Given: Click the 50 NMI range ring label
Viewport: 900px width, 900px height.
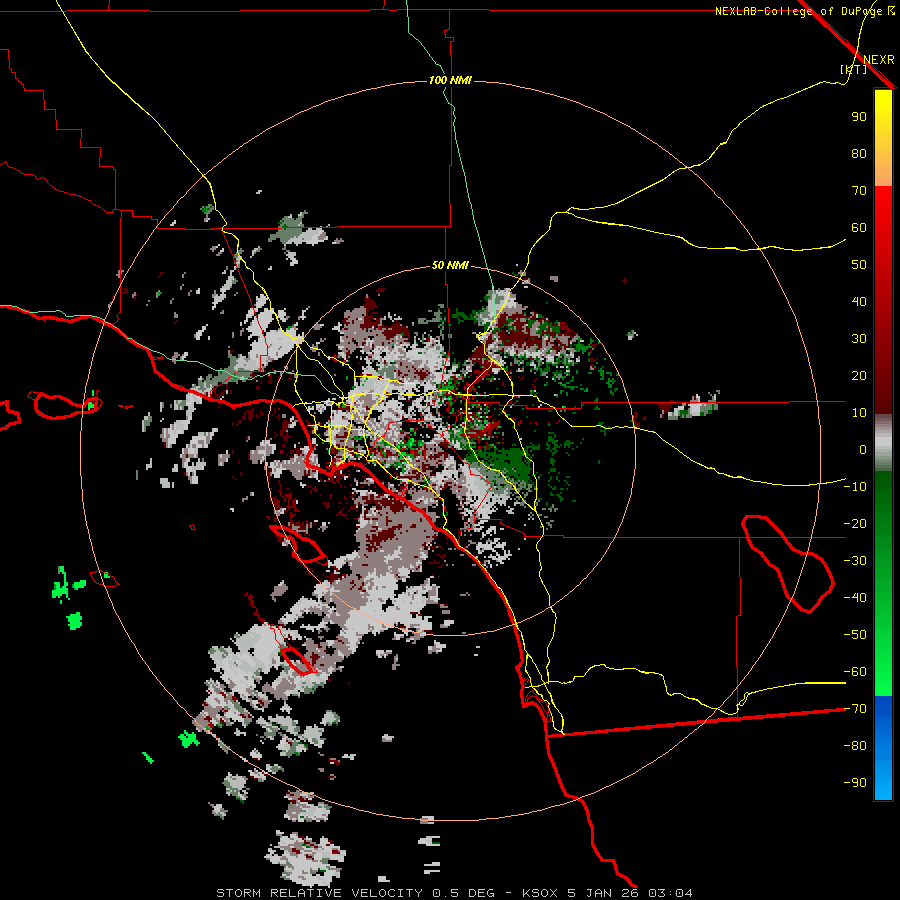Looking at the screenshot, I should pyautogui.click(x=450, y=265).
